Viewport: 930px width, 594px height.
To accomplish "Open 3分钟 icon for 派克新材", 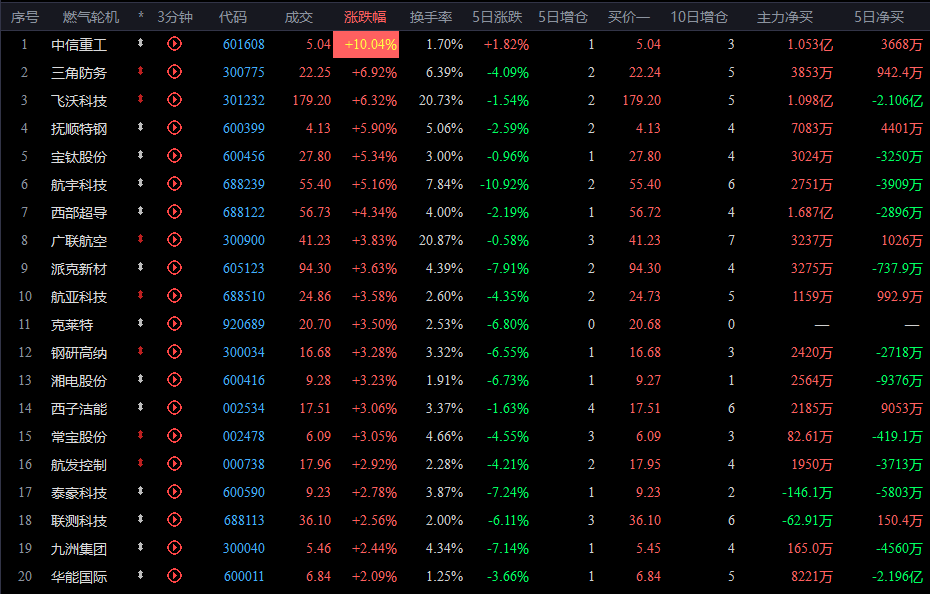I will point(174,268).
